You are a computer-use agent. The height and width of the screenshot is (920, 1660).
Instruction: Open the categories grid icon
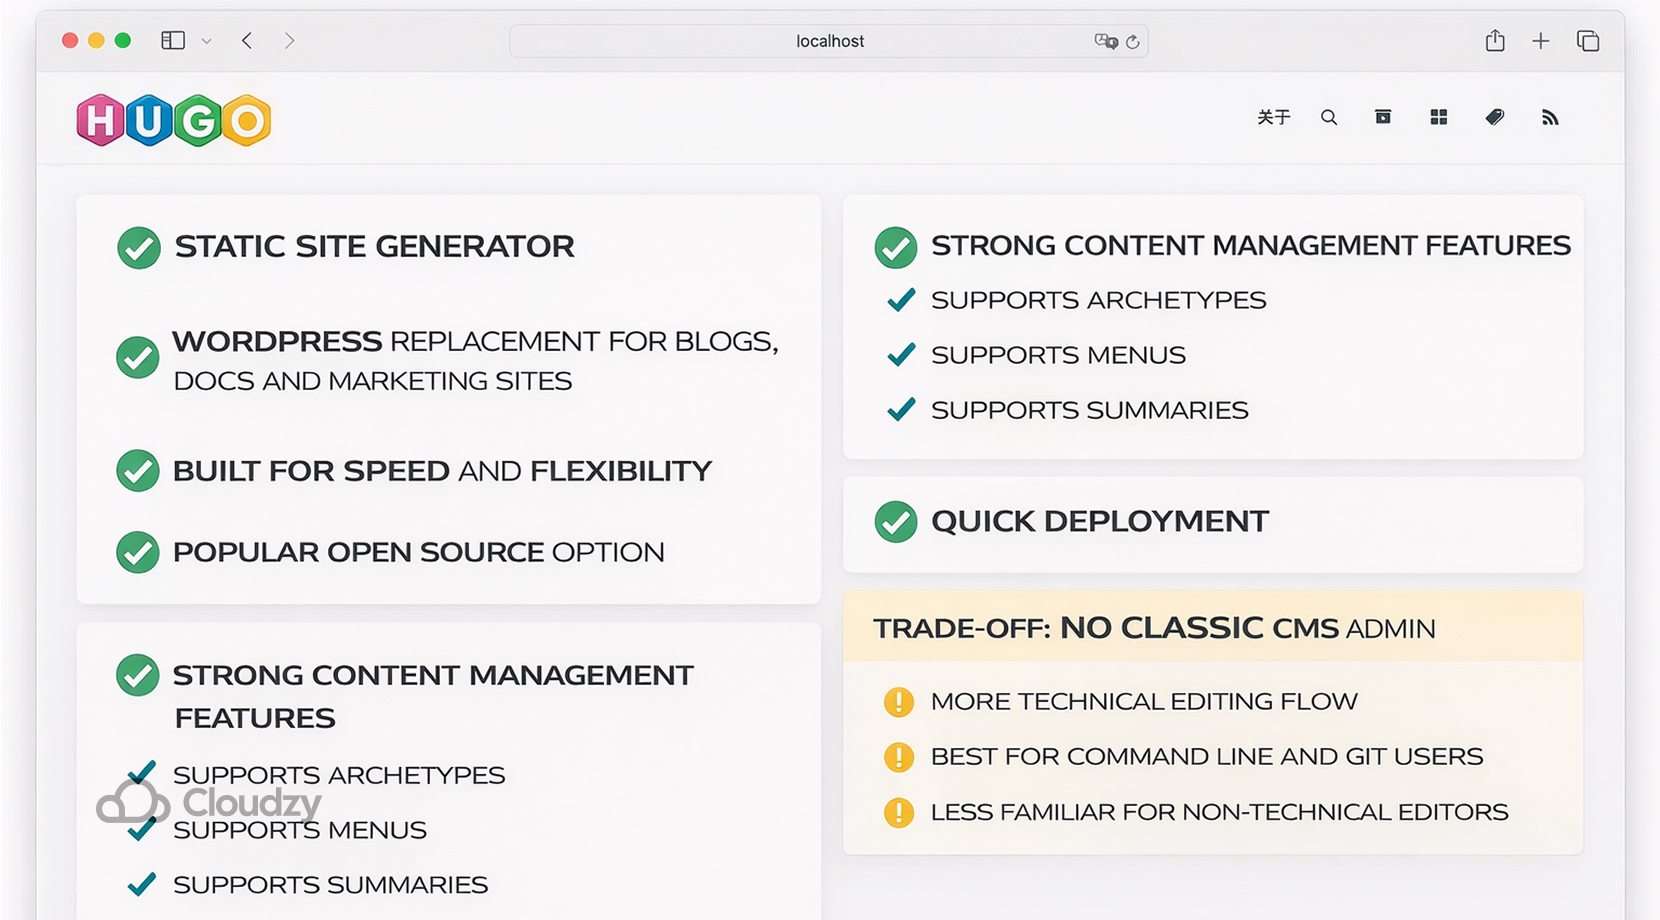click(1439, 117)
